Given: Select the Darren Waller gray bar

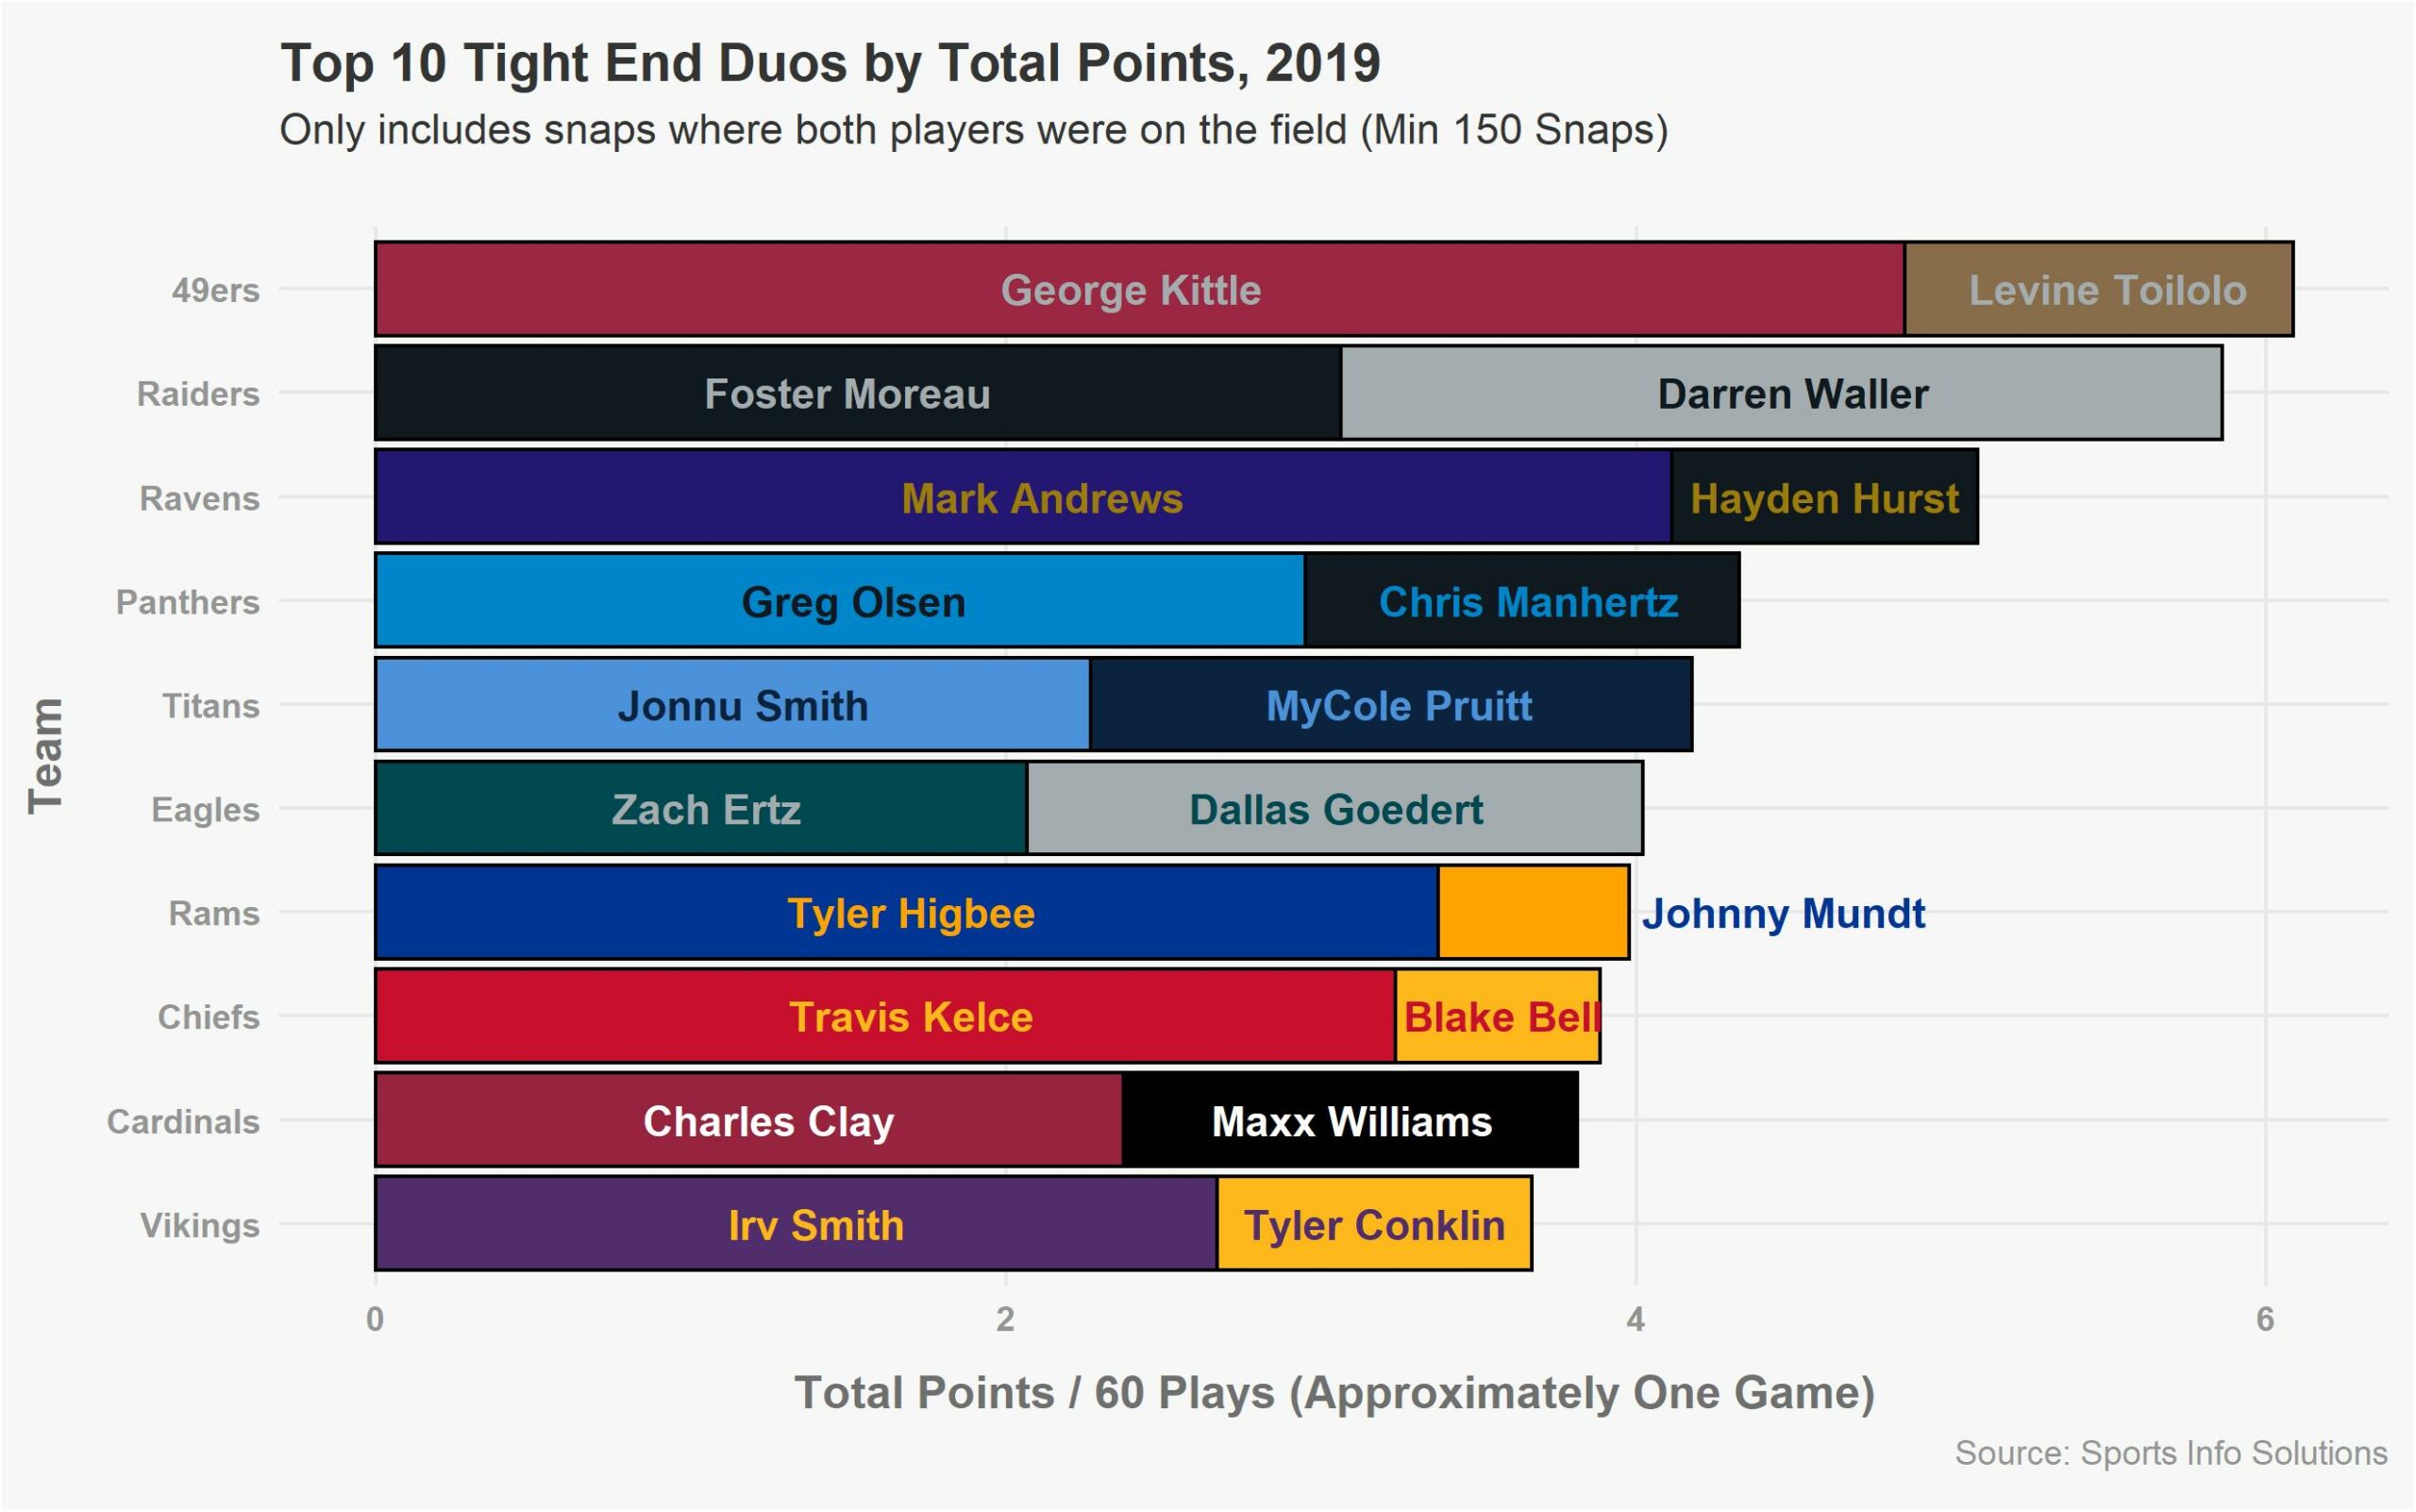Looking at the screenshot, I should [x=1781, y=394].
